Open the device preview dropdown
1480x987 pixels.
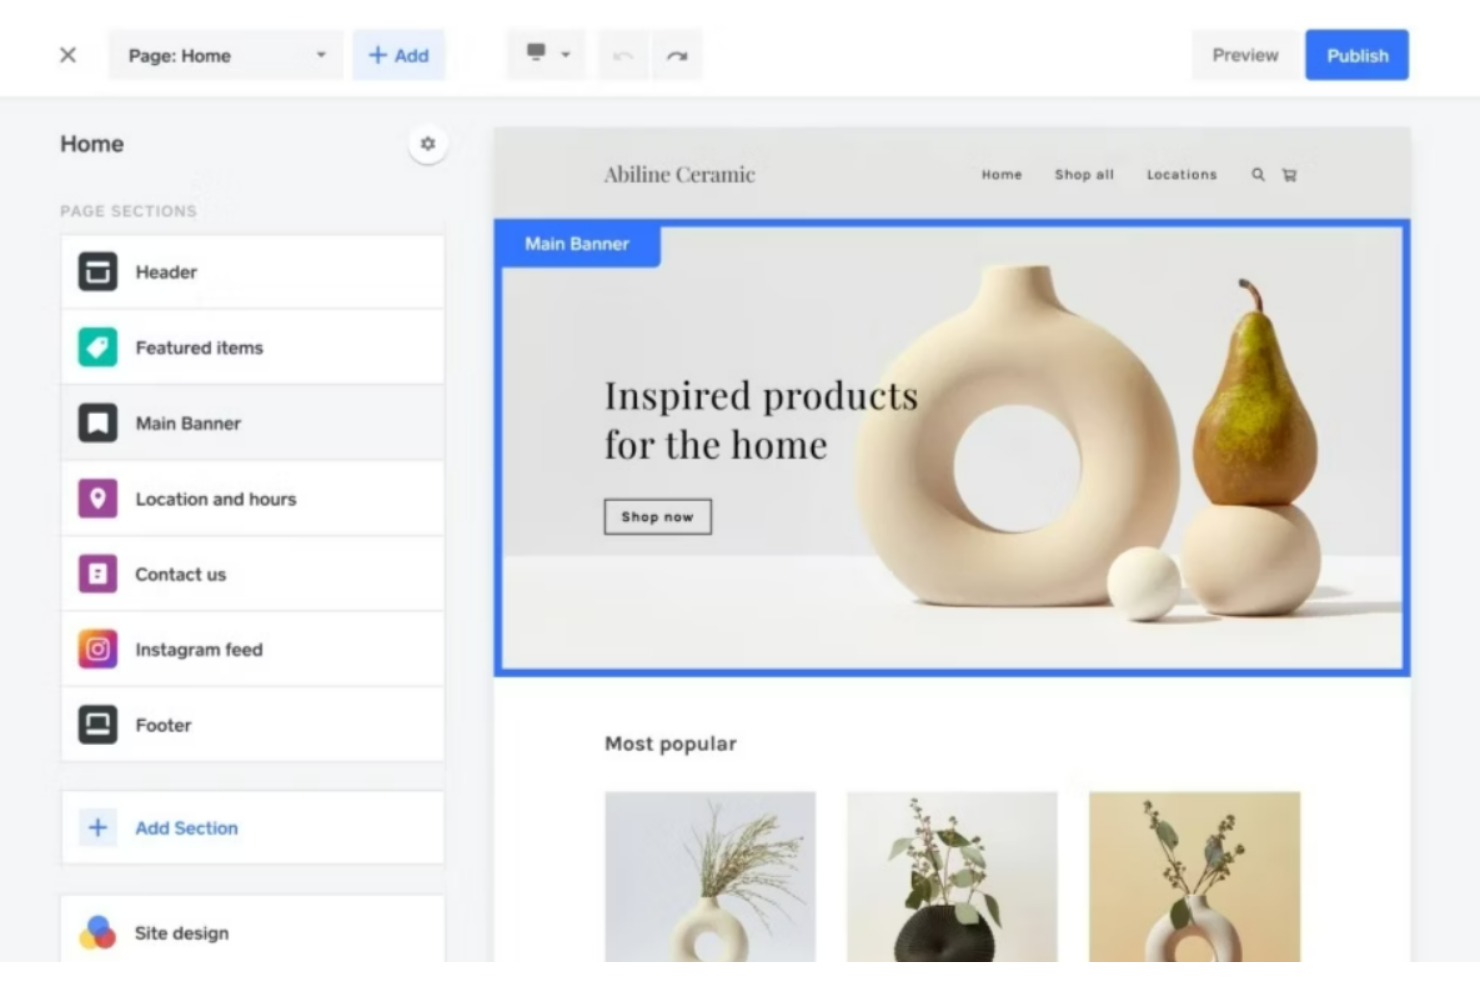pyautogui.click(x=546, y=55)
